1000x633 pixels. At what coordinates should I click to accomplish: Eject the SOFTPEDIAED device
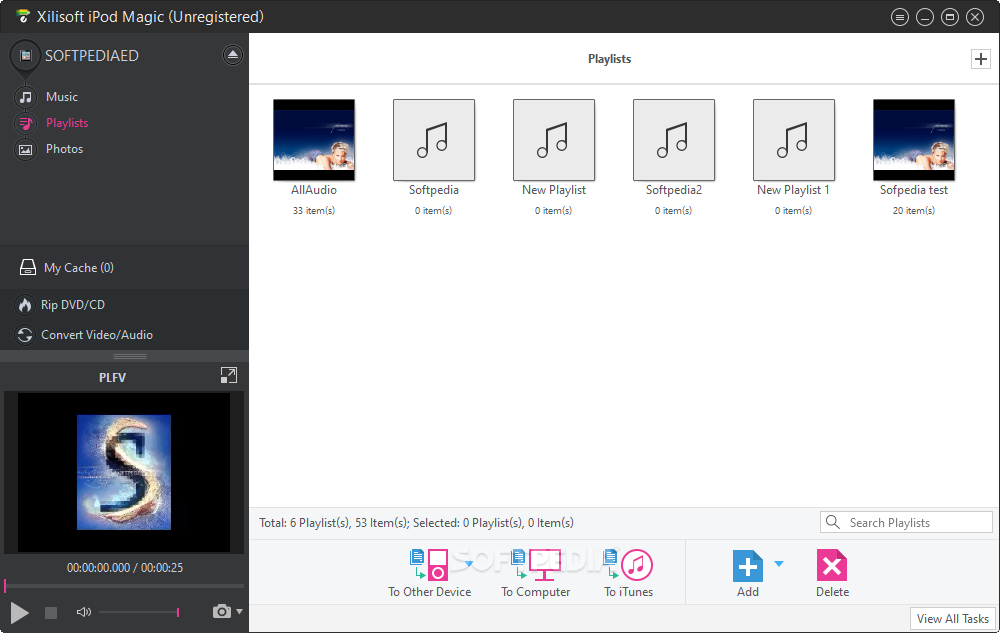coord(233,55)
